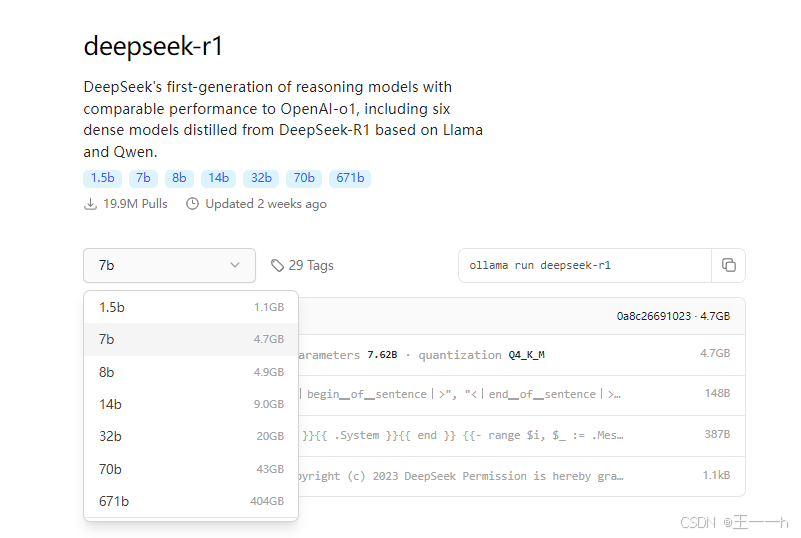Click the 70b blue tag badge
Viewport: 801px width, 538px height.
coord(303,178)
